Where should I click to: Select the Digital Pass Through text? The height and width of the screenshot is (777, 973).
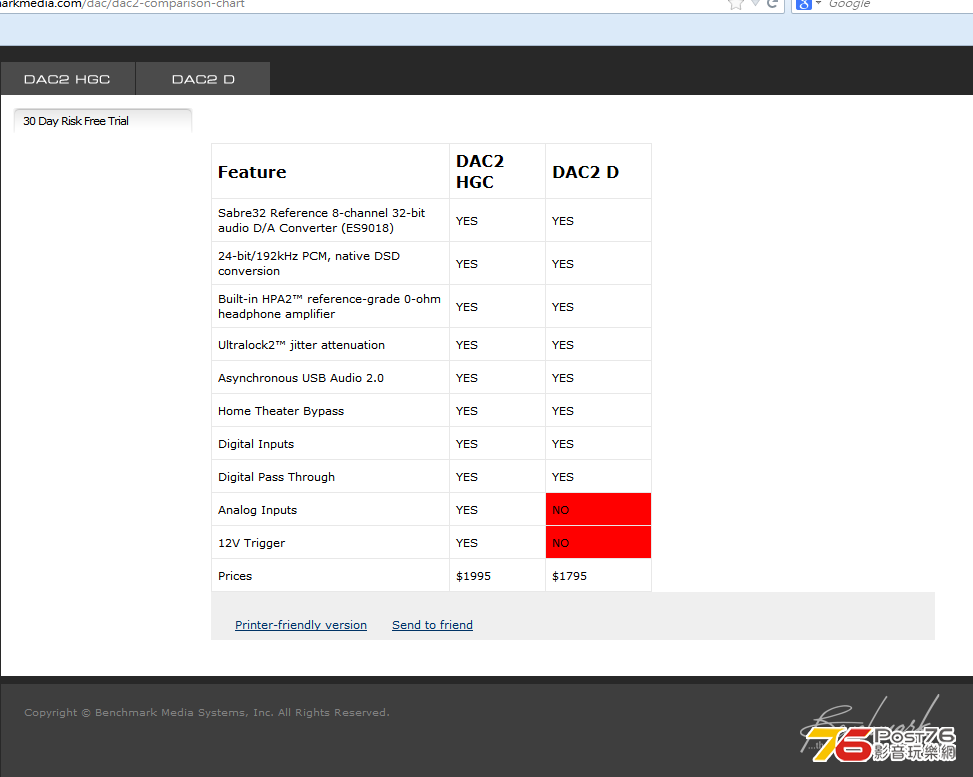(277, 477)
